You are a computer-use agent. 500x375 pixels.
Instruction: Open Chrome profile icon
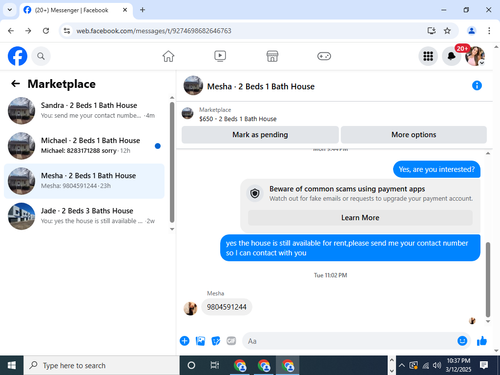coord(471,31)
